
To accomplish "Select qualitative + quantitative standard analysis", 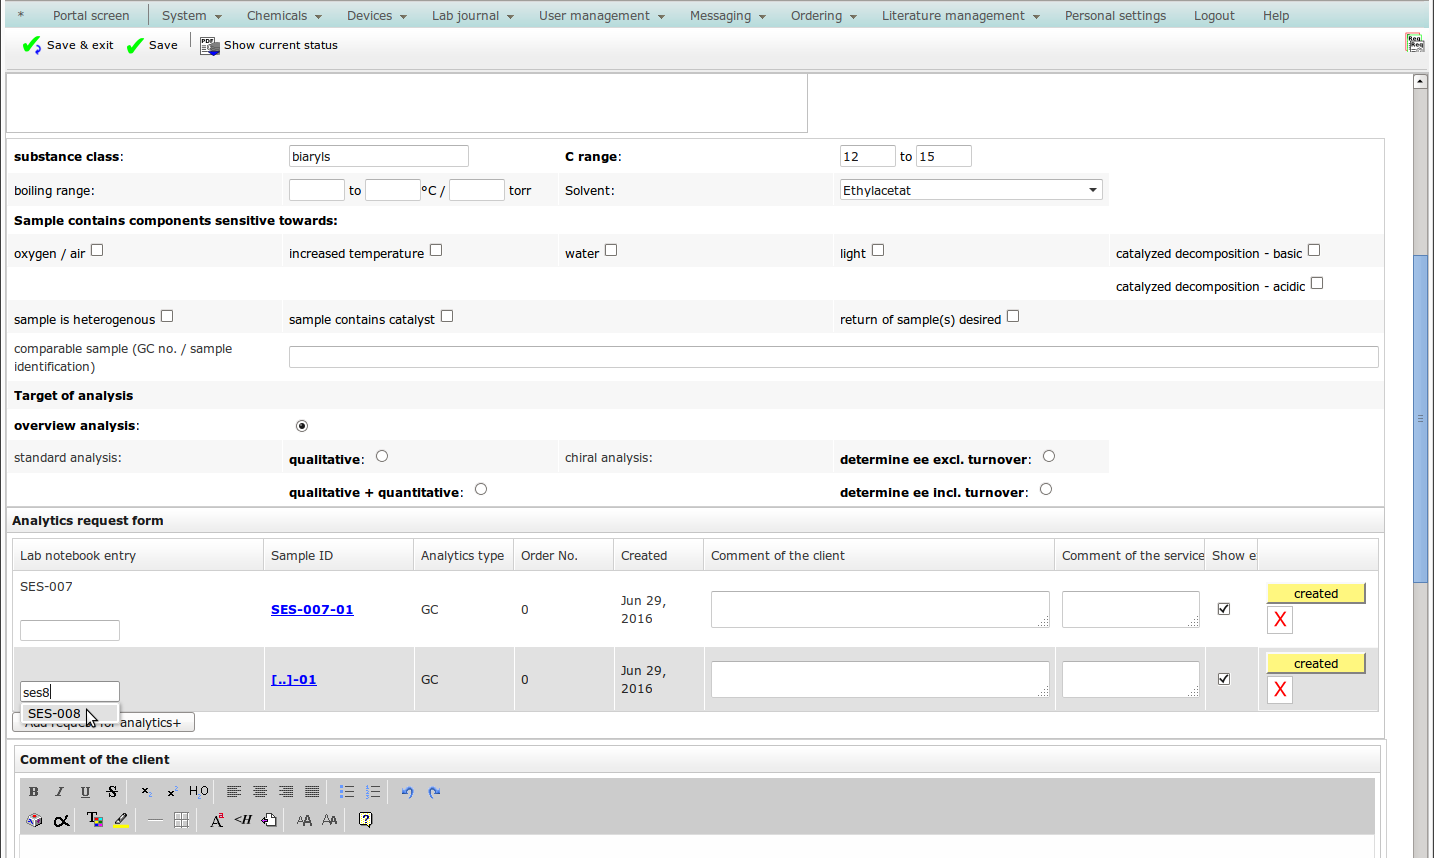I will coord(481,489).
